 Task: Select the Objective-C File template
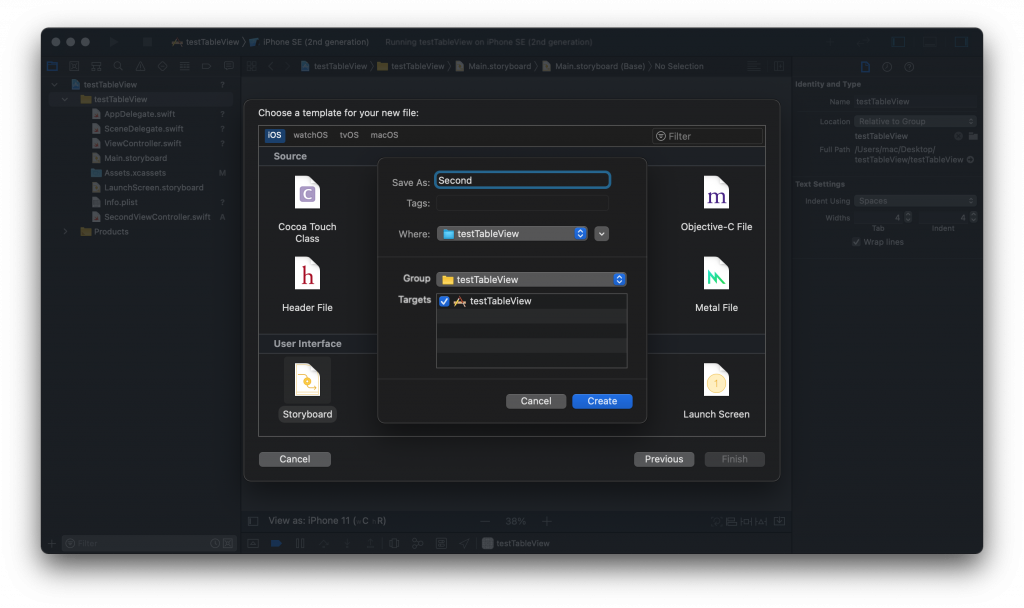716,203
